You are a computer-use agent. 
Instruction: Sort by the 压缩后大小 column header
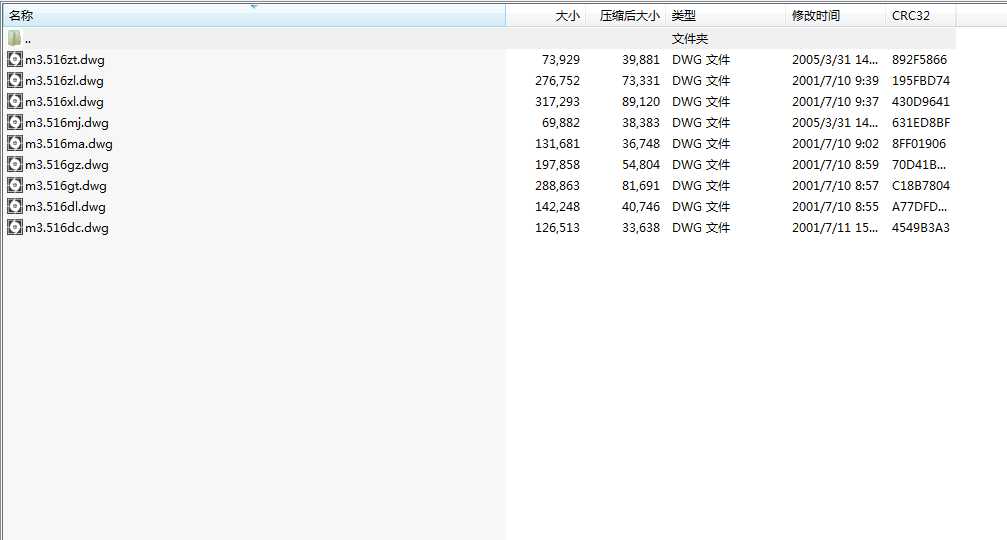click(626, 15)
